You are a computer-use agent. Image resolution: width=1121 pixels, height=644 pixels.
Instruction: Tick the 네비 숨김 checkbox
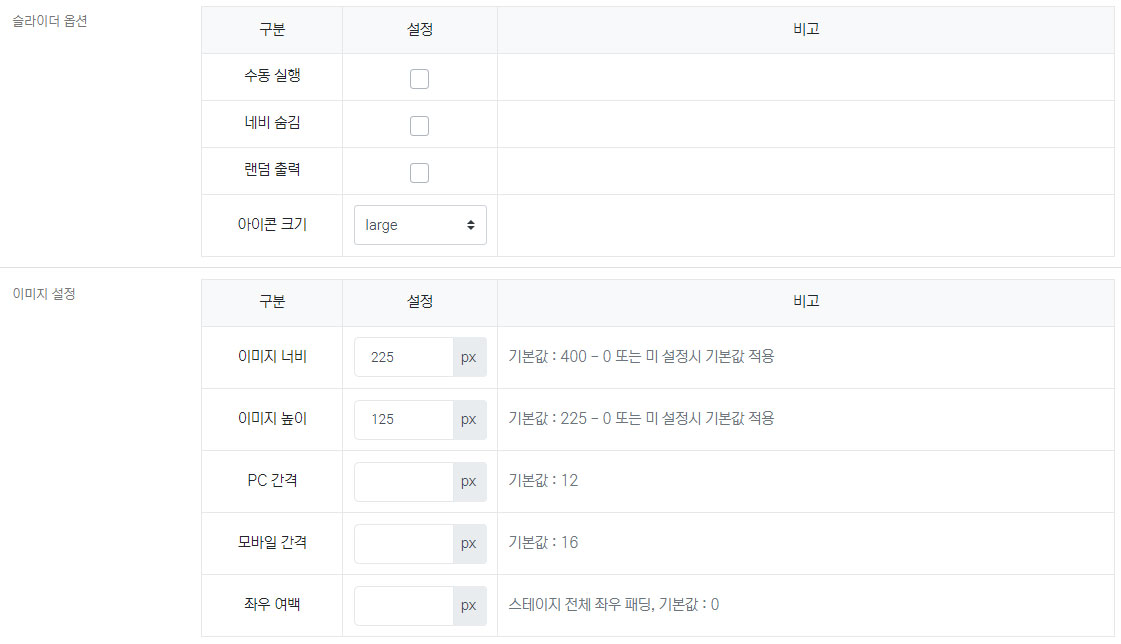pos(420,126)
